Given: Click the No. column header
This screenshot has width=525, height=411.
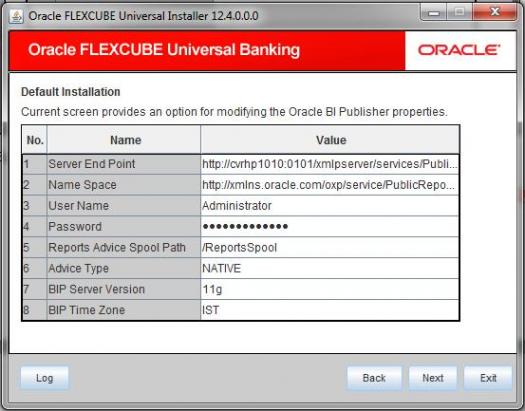Looking at the screenshot, I should [35, 140].
